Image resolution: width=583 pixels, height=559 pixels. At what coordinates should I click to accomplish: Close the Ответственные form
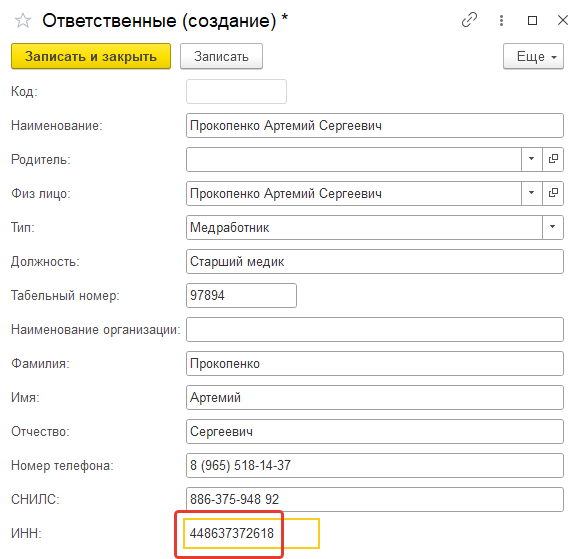563,20
